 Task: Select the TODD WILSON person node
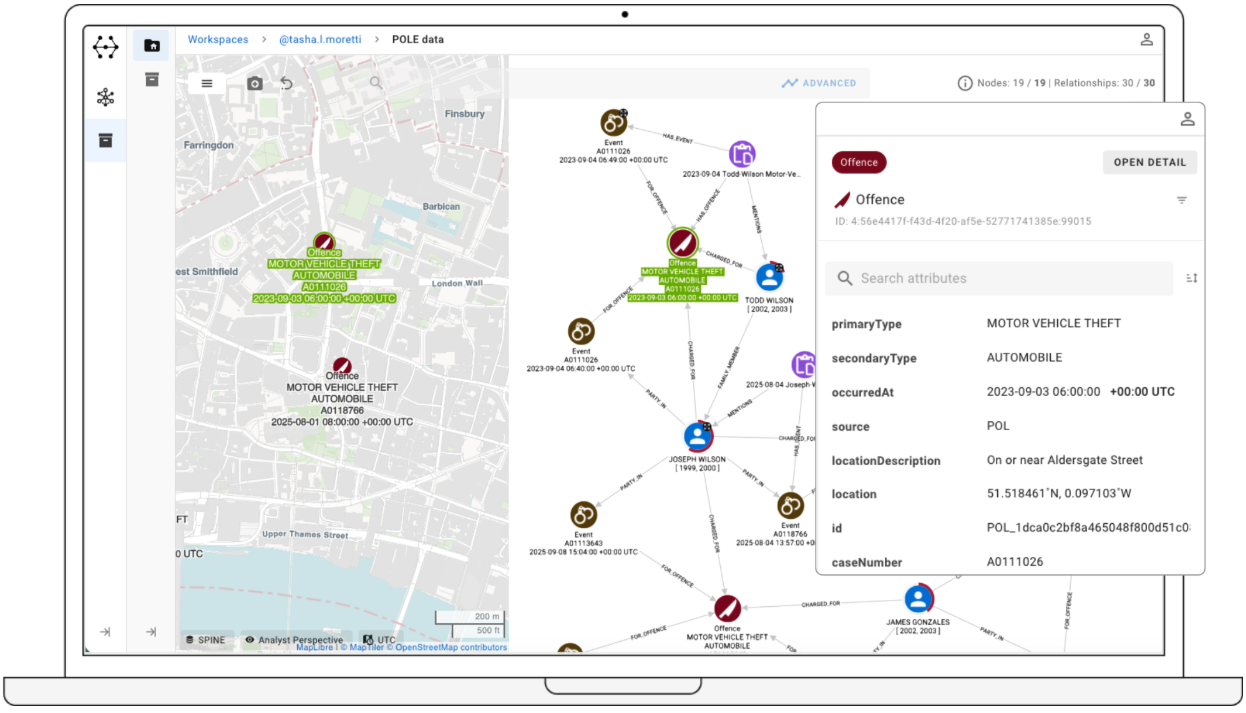(x=769, y=277)
